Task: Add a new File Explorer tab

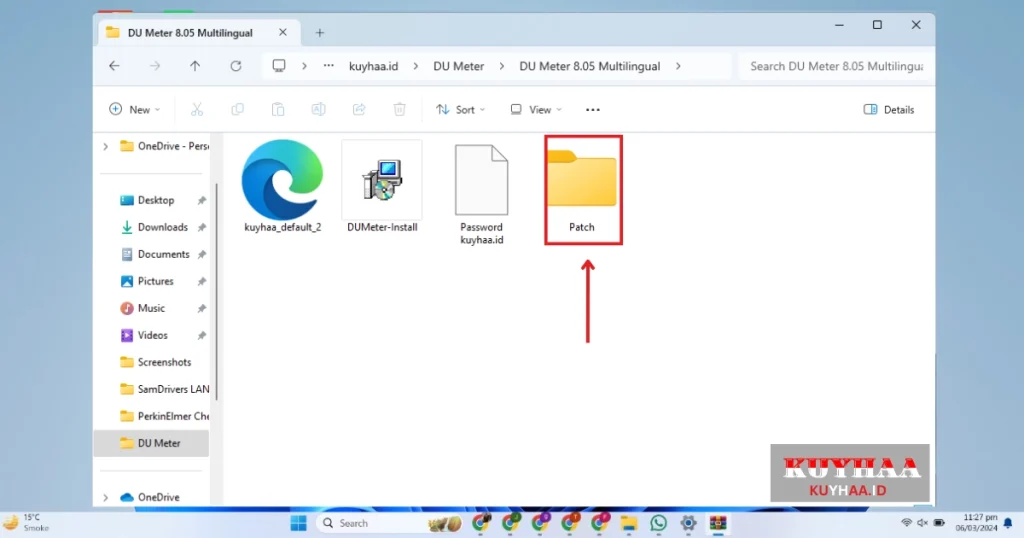Action: (320, 33)
